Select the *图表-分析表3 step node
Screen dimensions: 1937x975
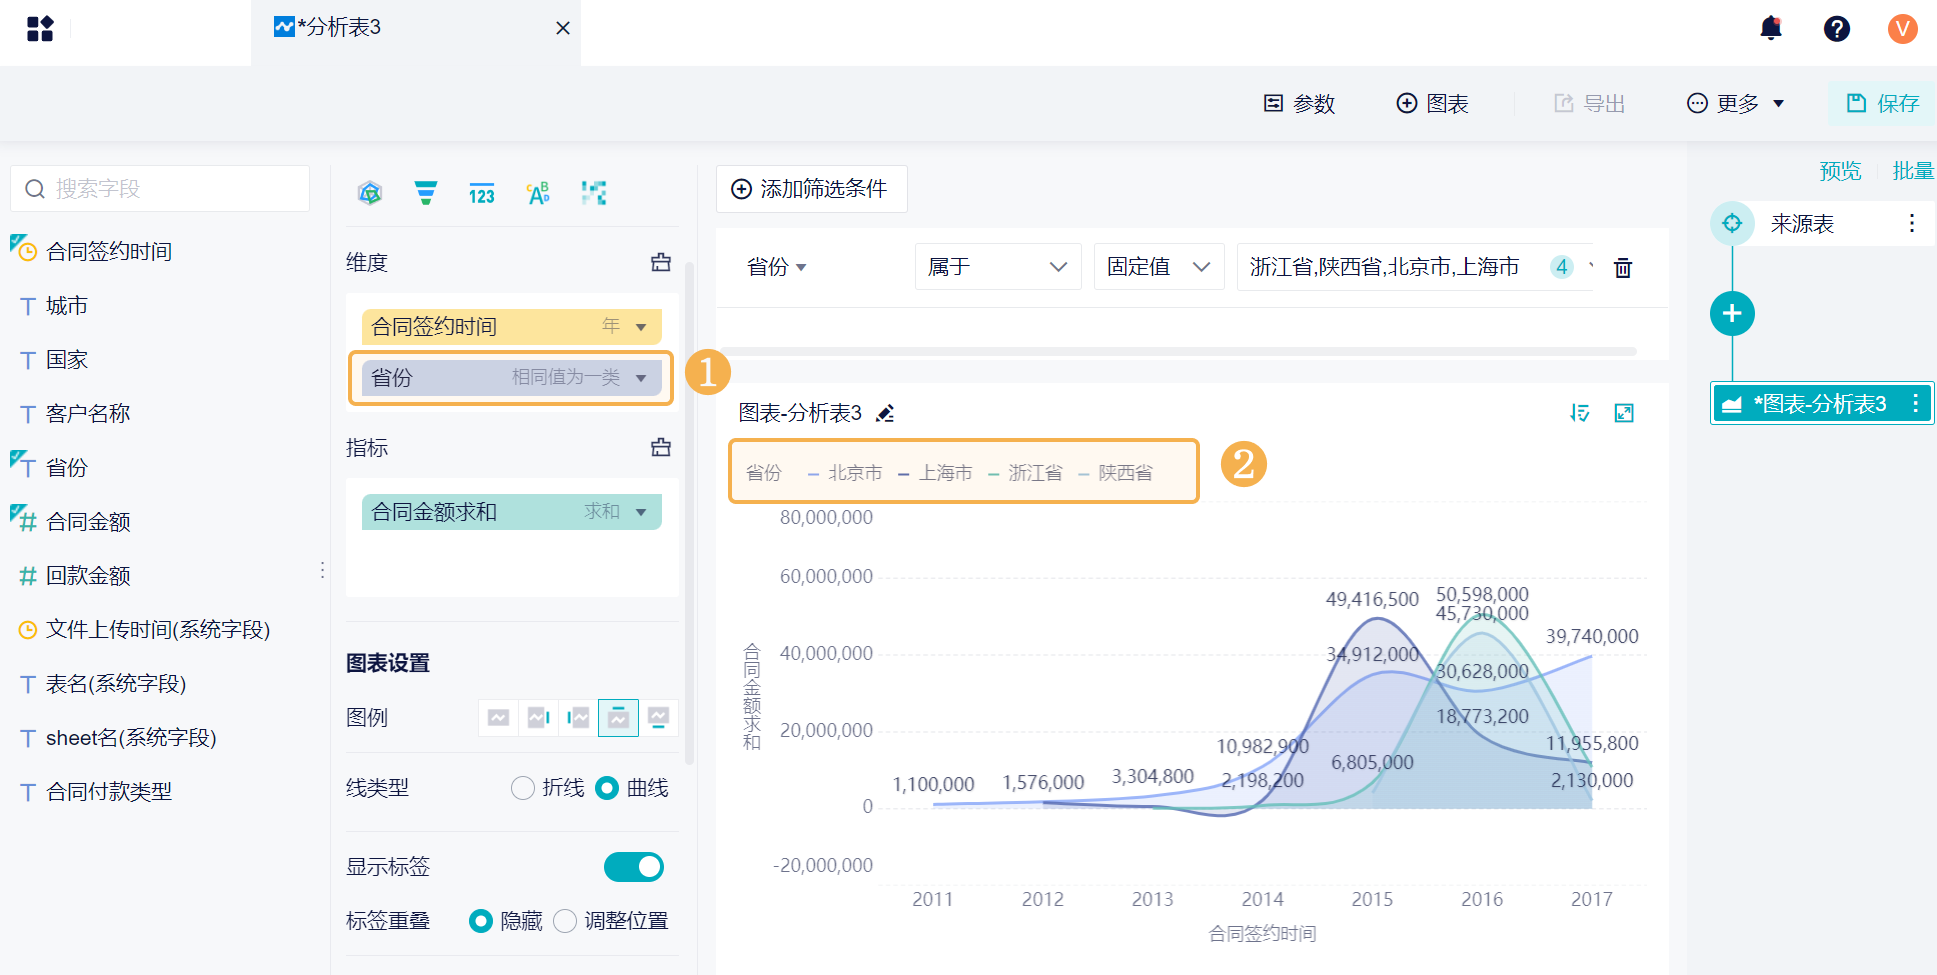(1822, 403)
